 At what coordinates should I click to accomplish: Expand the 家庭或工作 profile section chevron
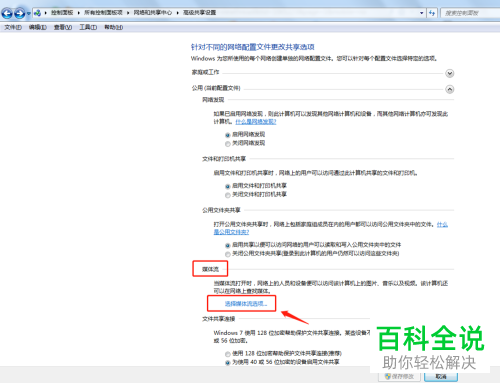450,73
